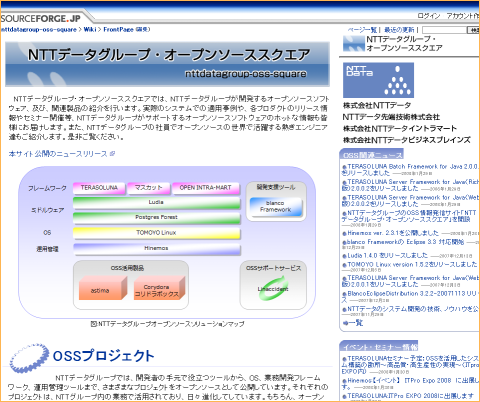Select the TERASOLUNA framework box
The height and width of the screenshot is (402, 480).
[x=99, y=188]
